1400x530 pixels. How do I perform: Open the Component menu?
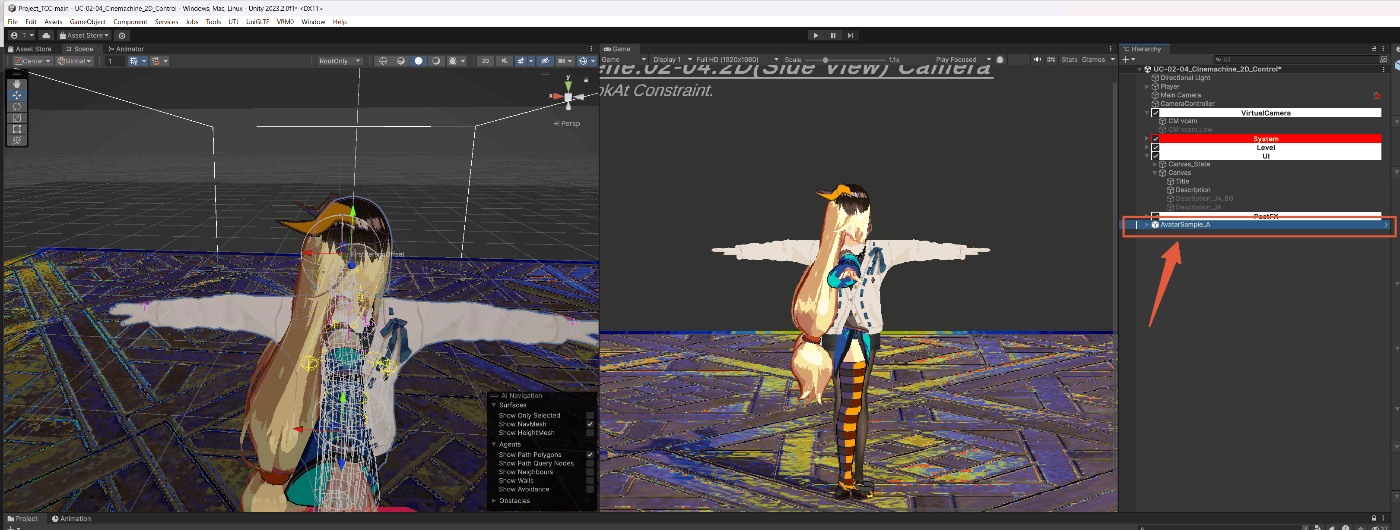[130, 21]
